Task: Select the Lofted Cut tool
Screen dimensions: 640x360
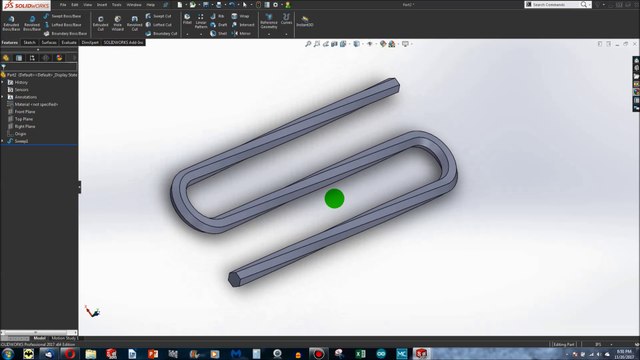Action: click(x=158, y=25)
